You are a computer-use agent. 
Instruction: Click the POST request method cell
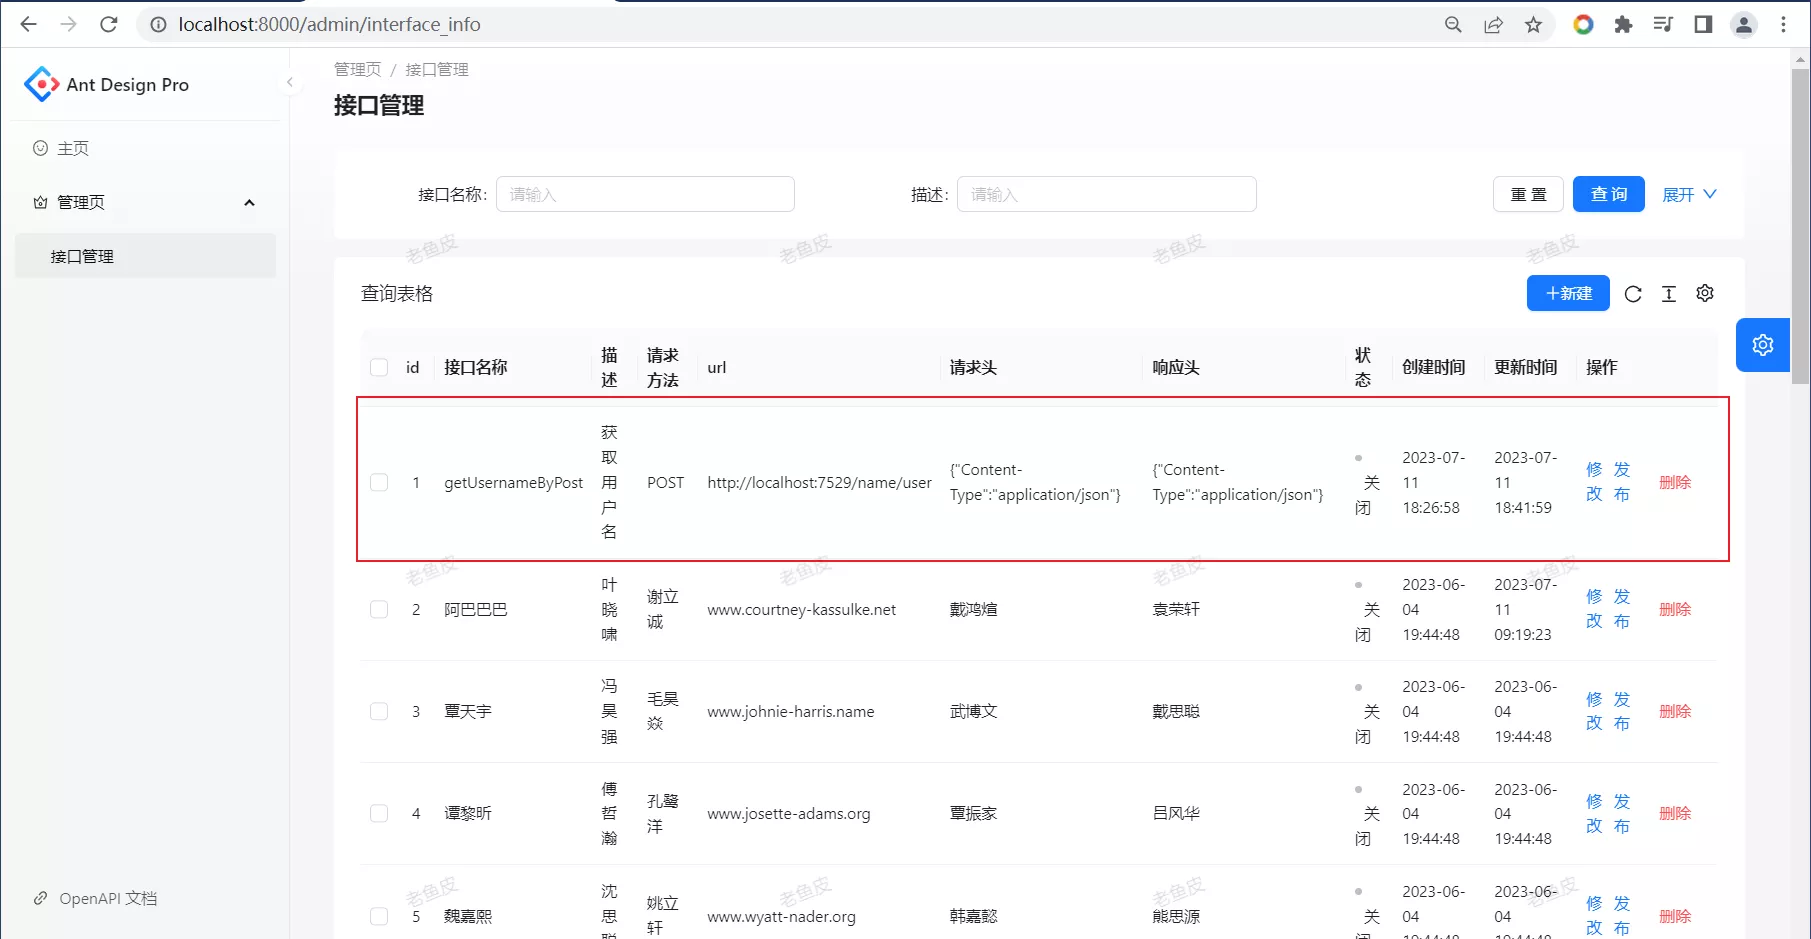pyautogui.click(x=665, y=482)
